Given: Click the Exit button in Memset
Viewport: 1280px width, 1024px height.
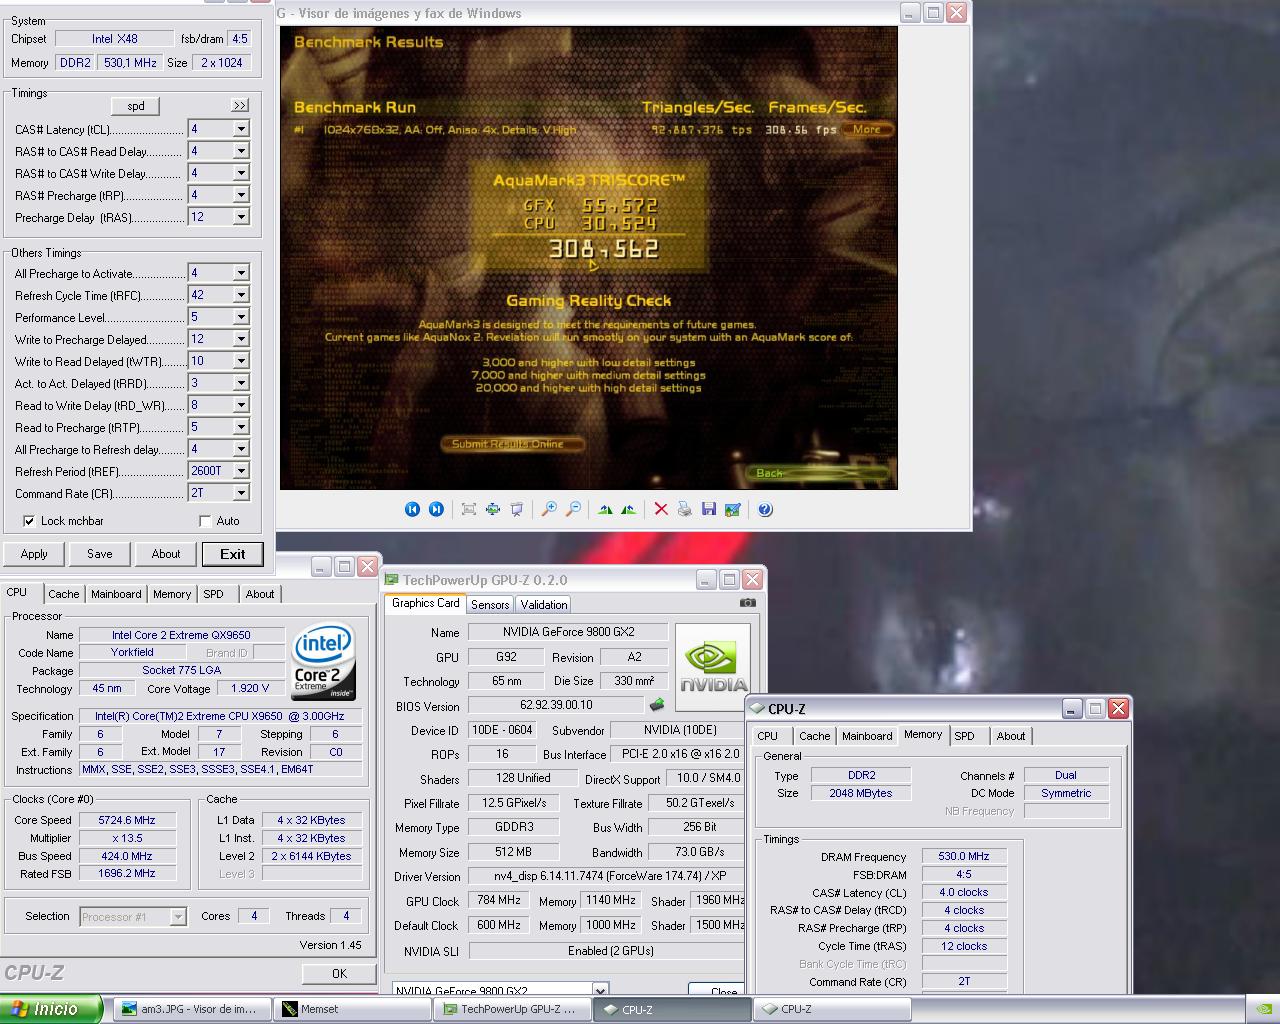Looking at the screenshot, I should [233, 554].
